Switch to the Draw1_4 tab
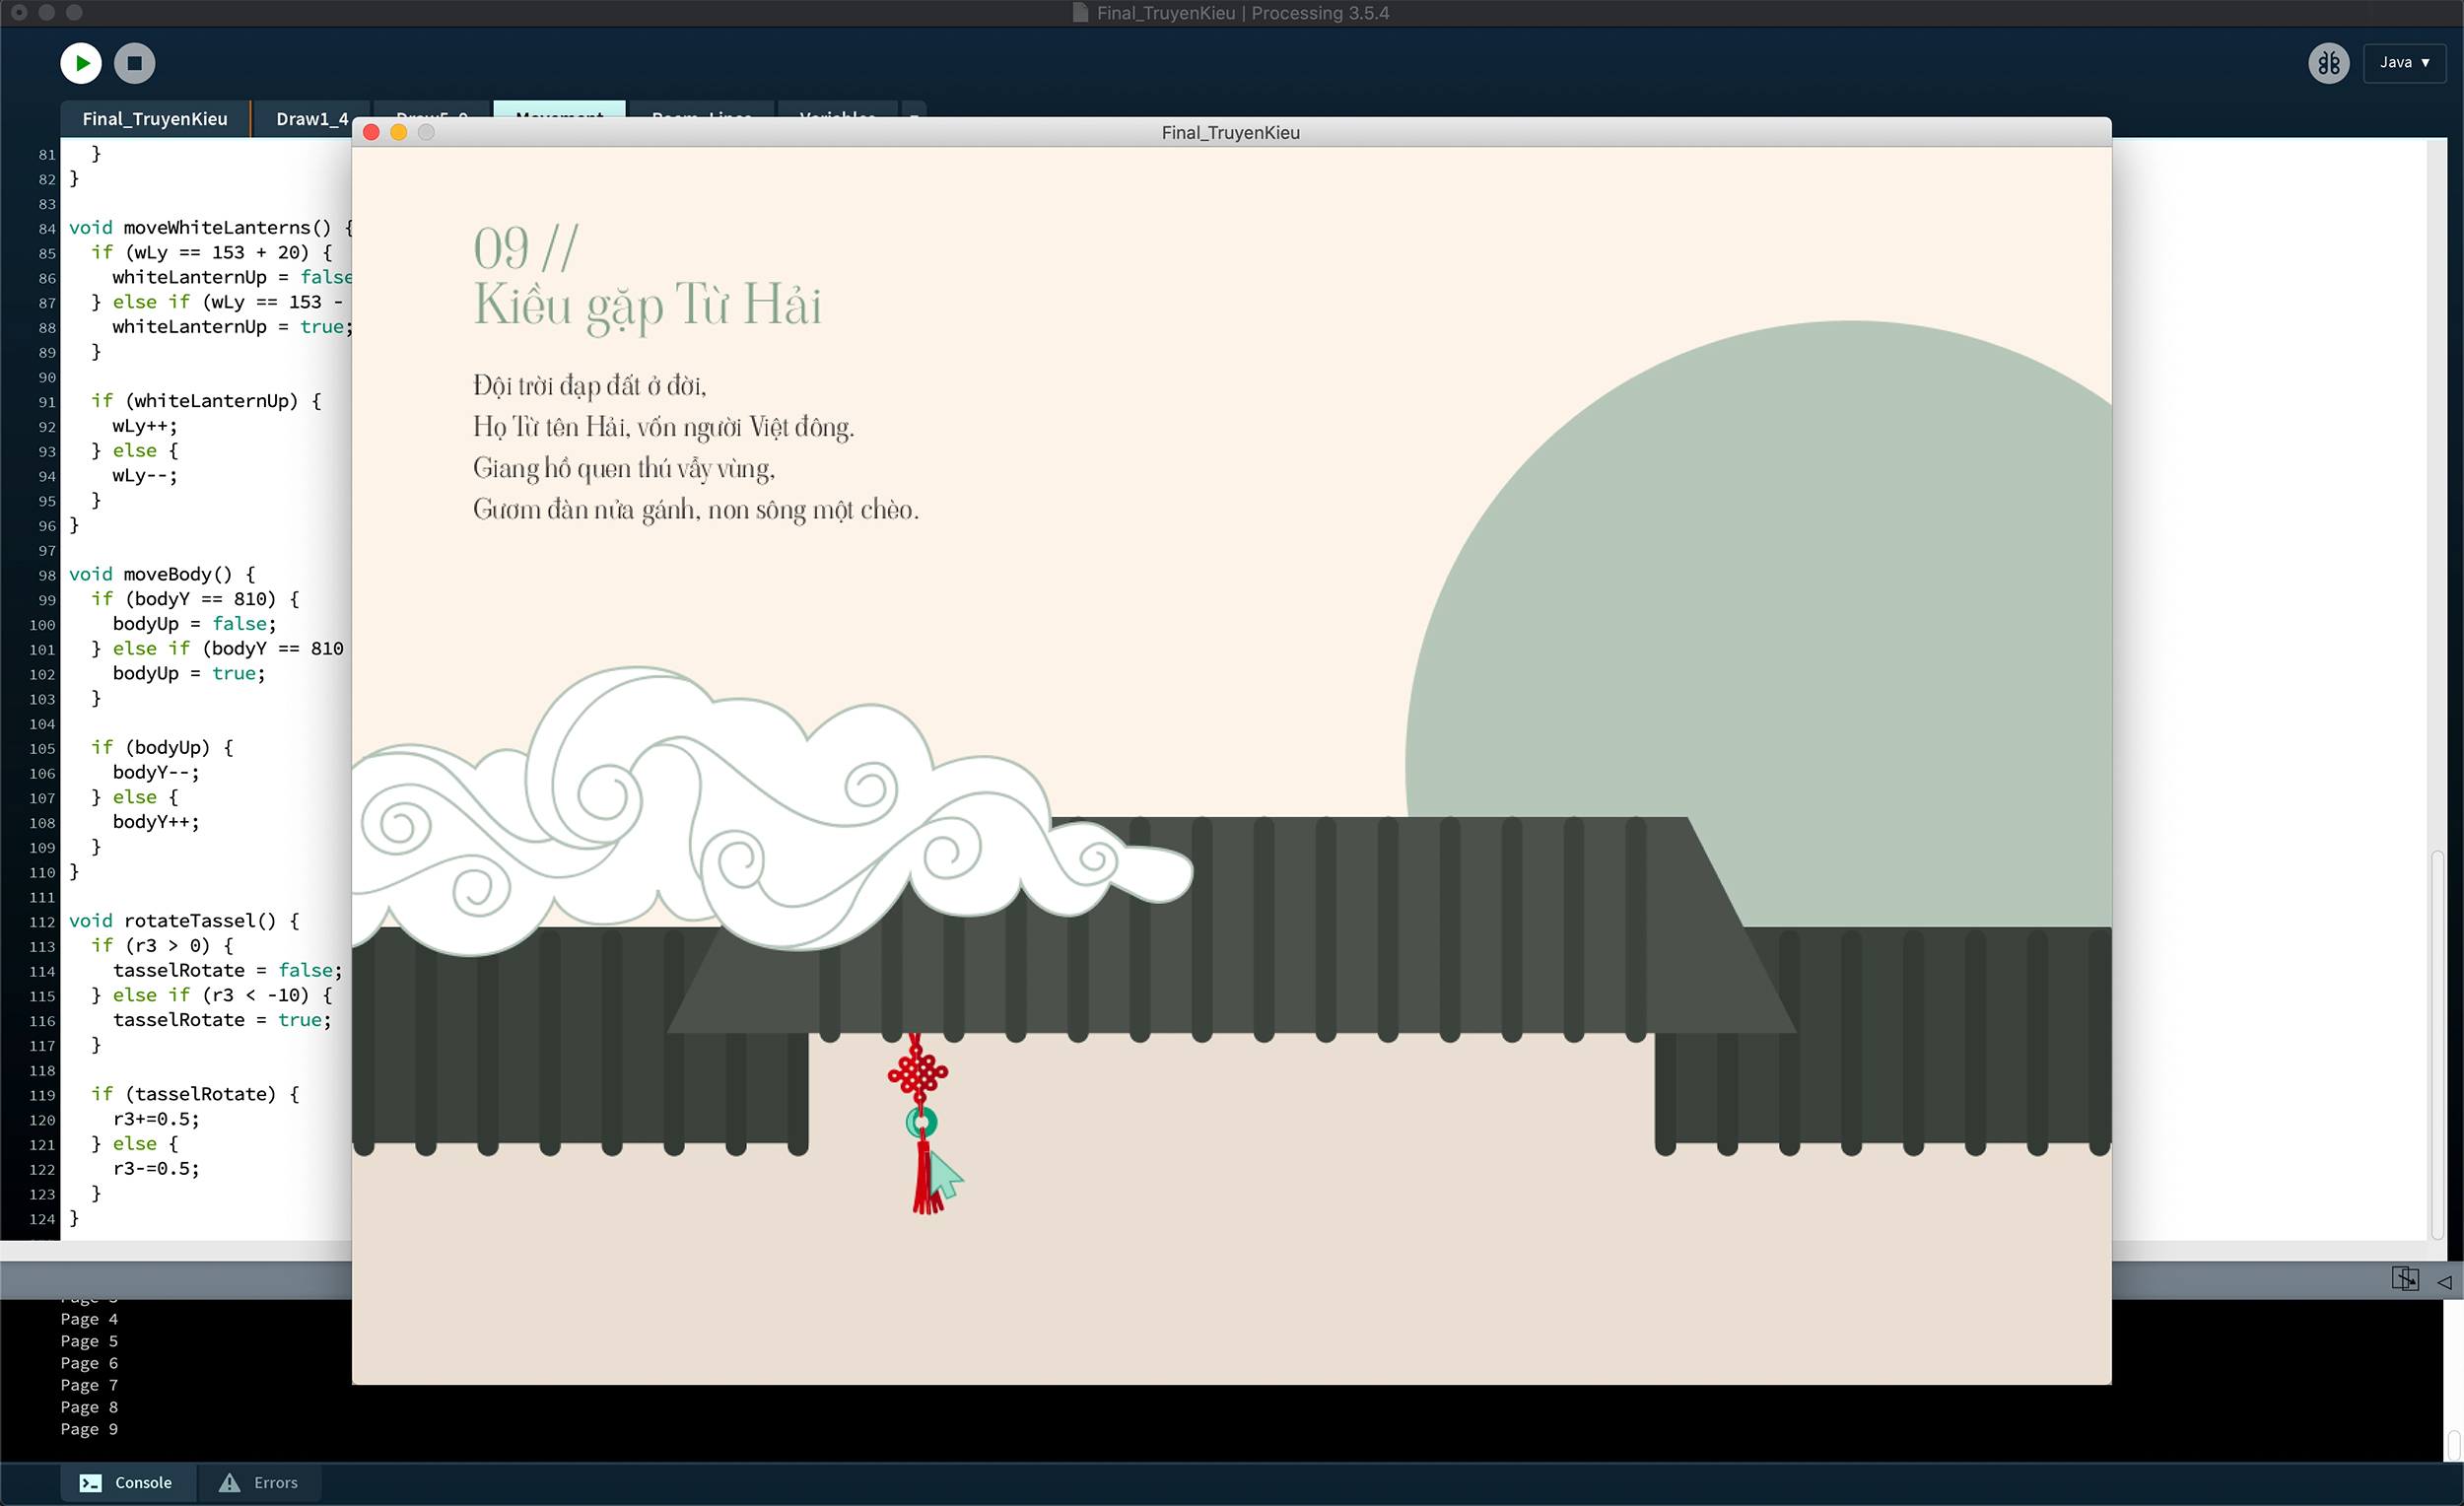2464x1506 pixels. pyautogui.click(x=311, y=119)
